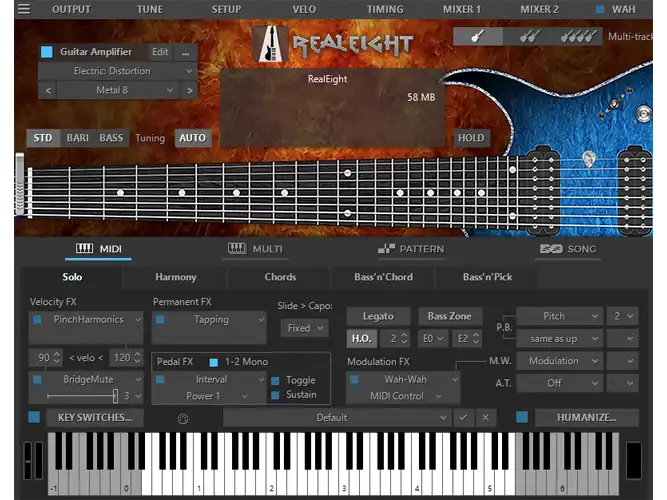Toggle Key Switches enable checkbox
Screen dimensions: 667x500
point(34,417)
